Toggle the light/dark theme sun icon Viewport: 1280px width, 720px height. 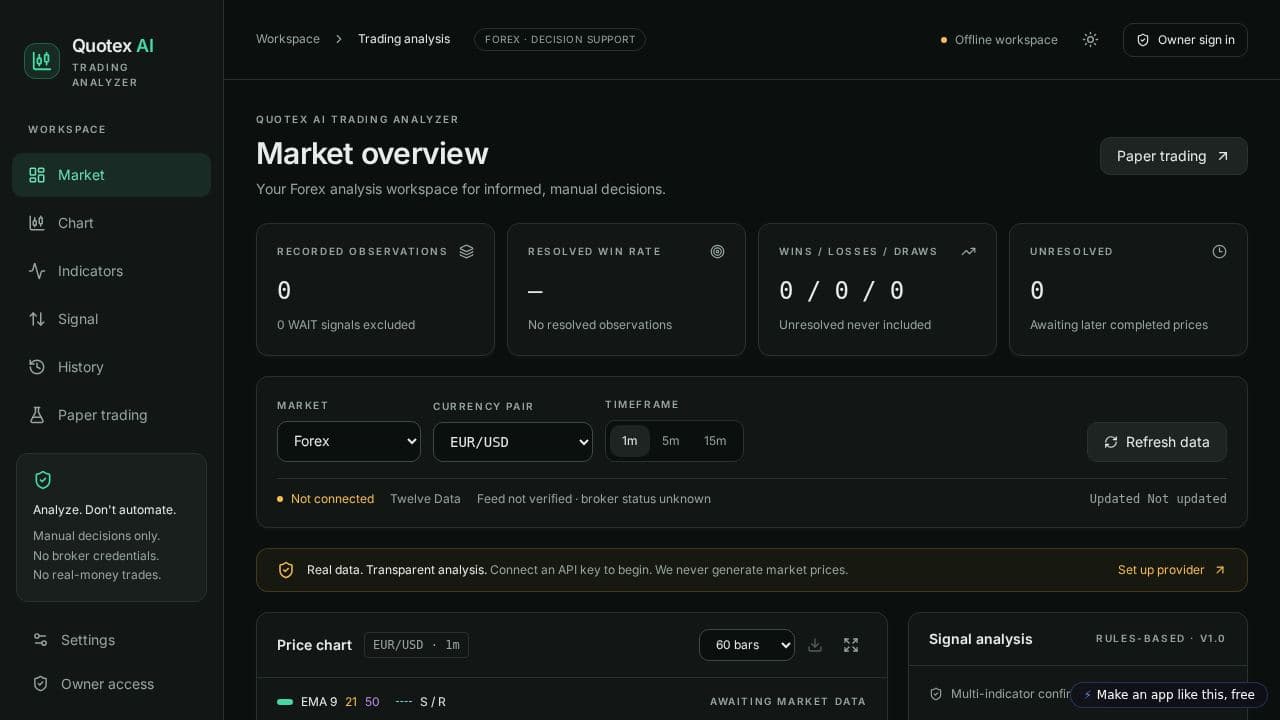[1090, 40]
